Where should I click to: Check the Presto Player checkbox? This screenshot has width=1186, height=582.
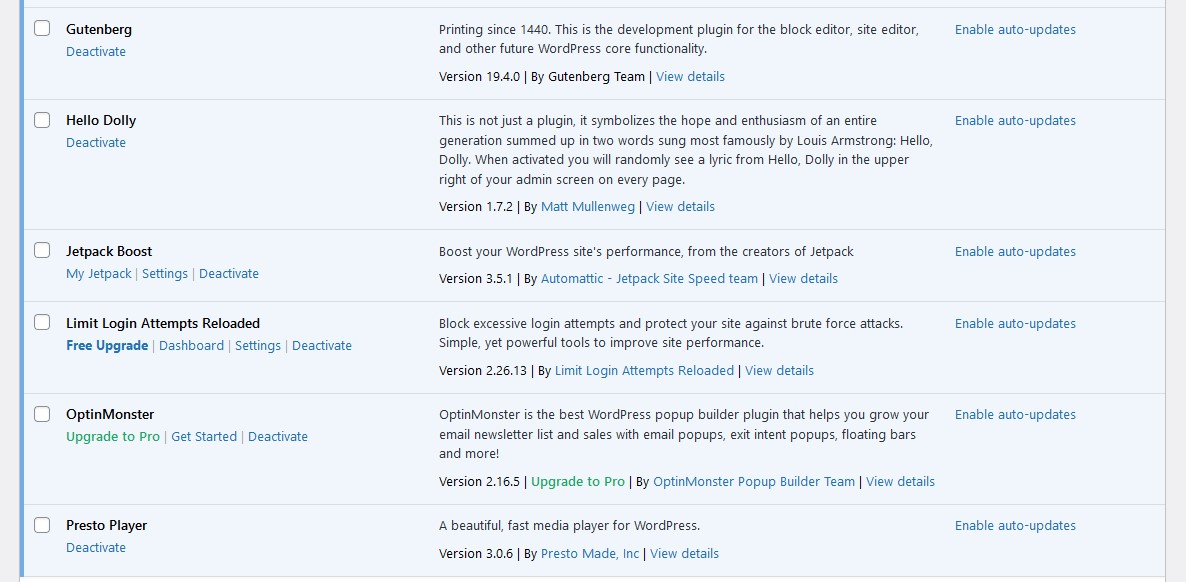(x=42, y=524)
